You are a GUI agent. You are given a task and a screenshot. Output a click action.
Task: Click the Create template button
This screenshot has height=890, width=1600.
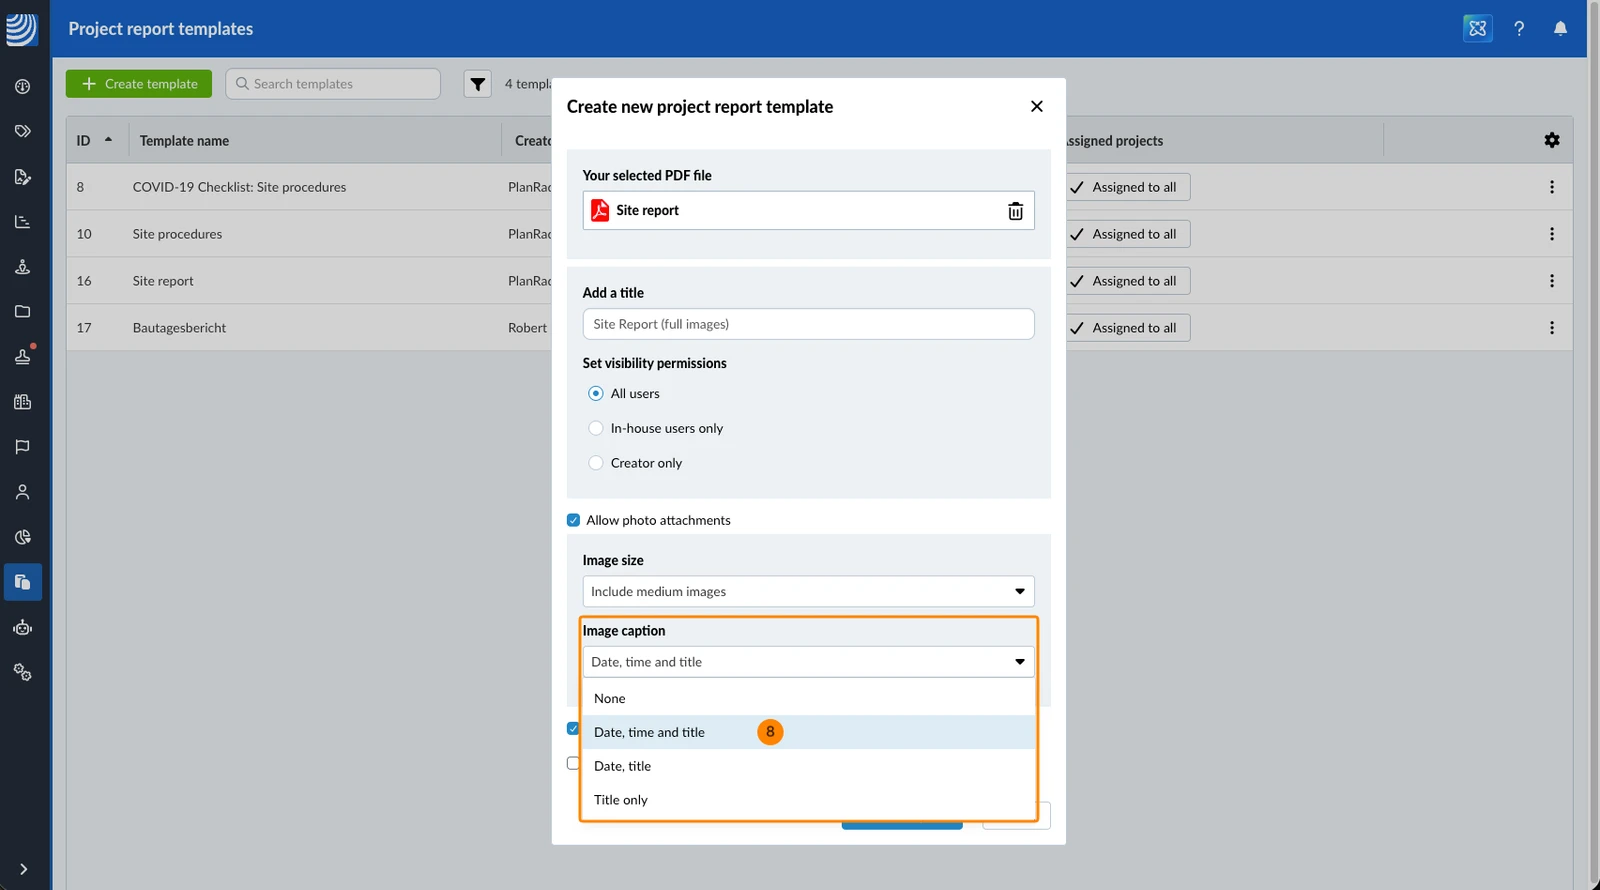(139, 84)
